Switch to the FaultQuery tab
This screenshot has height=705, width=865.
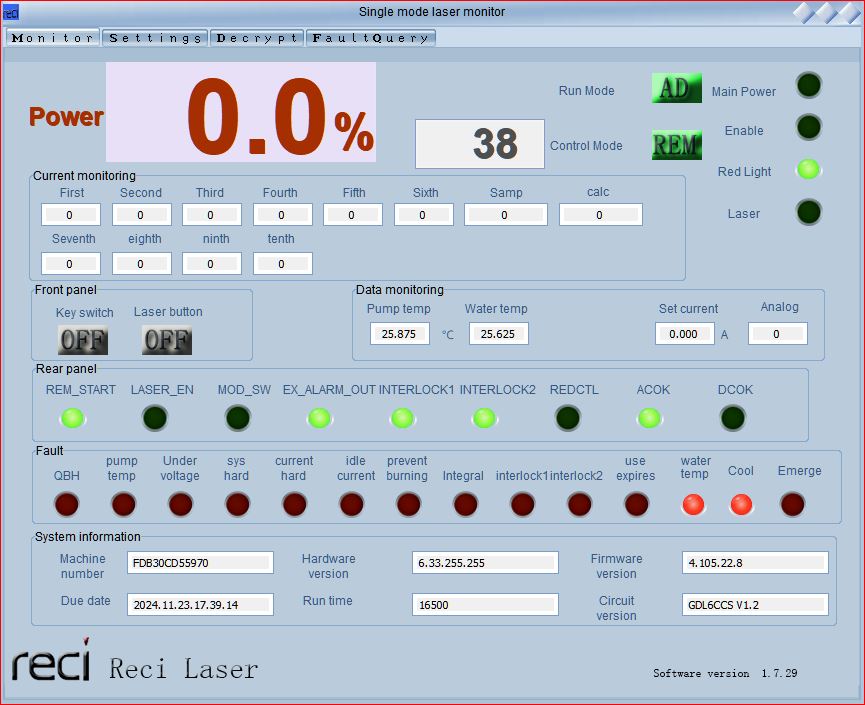370,38
